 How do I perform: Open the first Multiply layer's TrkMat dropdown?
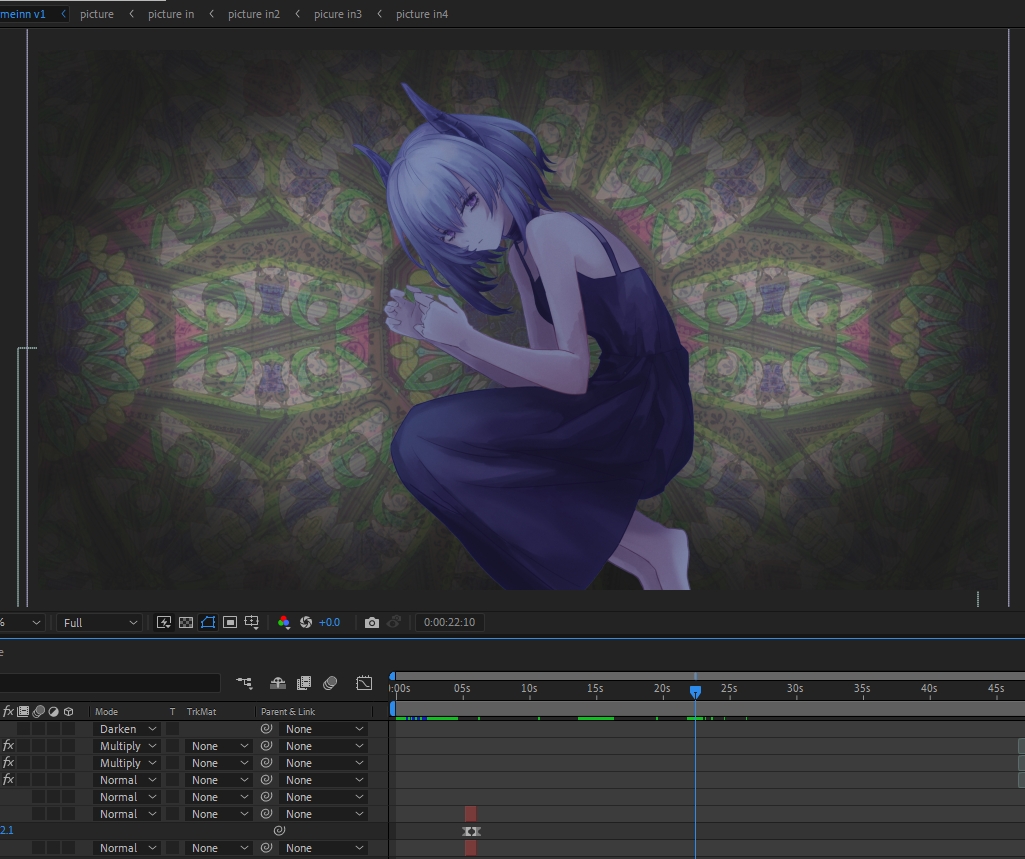[x=218, y=746]
